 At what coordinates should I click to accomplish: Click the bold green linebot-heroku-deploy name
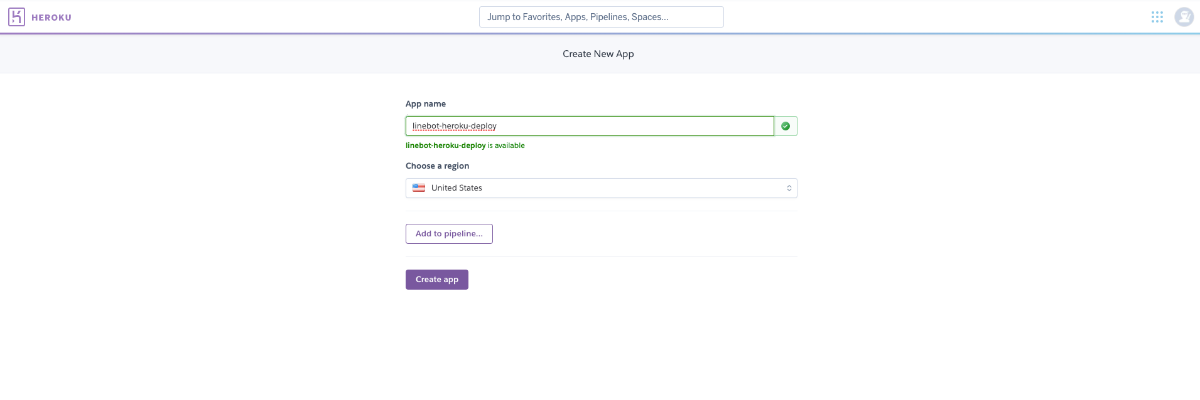[x=445, y=145]
